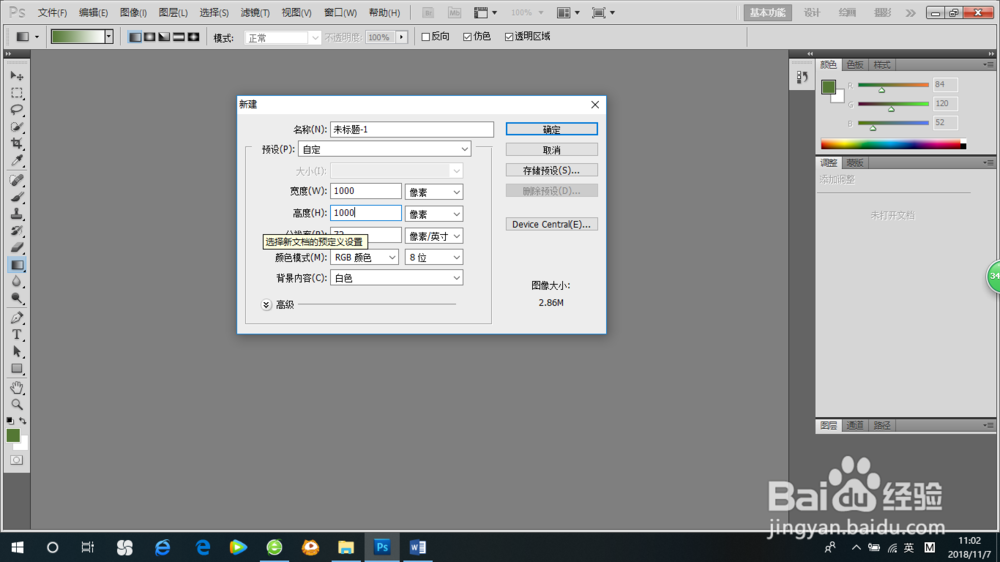Viewport: 1000px width, 562px height.
Task: Click the 高度 height input field
Action: 365,213
